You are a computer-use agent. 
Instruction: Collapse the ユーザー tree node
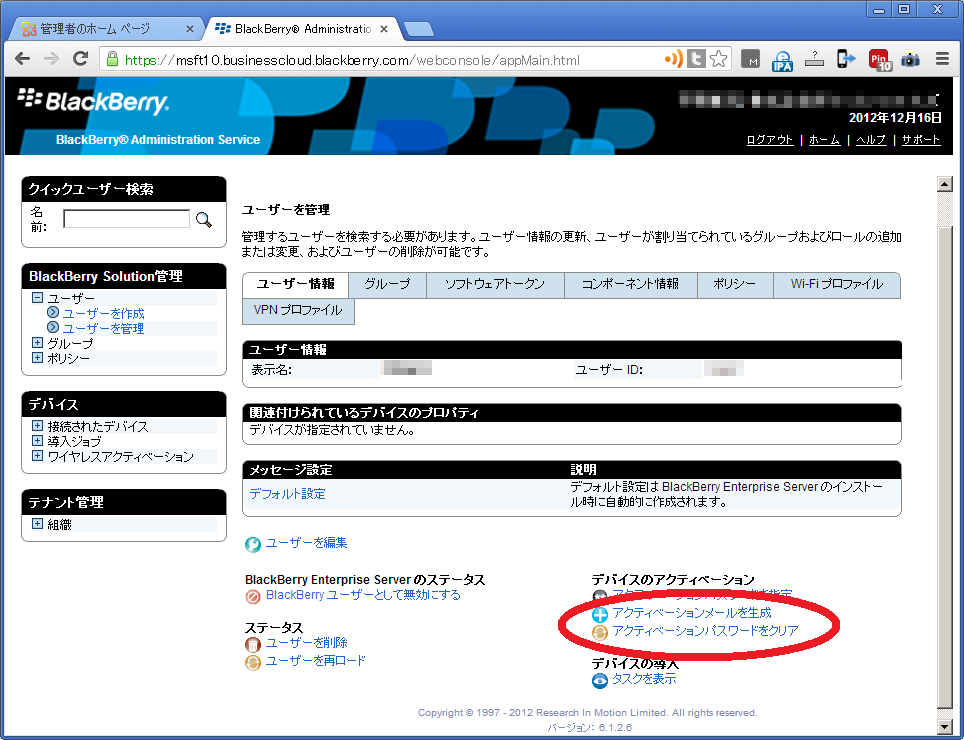pyautogui.click(x=38, y=297)
